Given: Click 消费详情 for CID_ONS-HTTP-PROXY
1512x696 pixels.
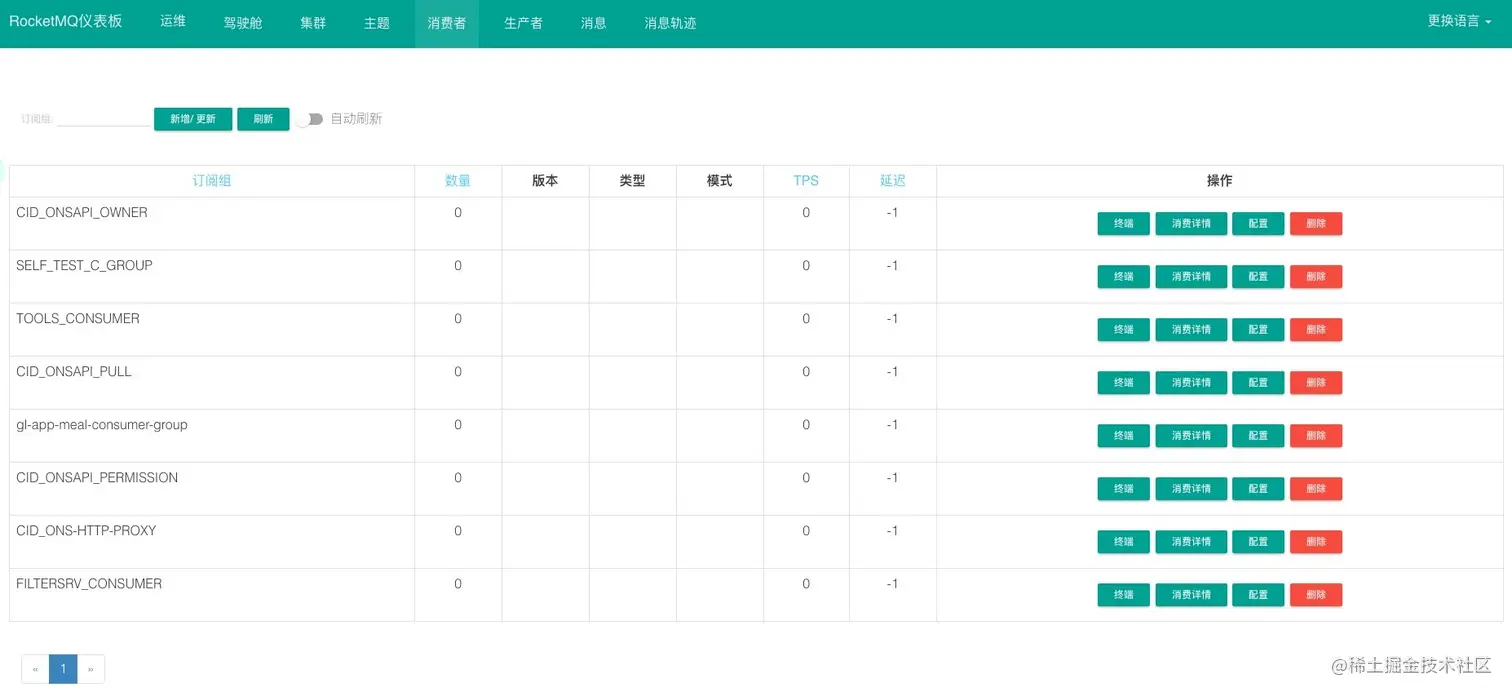Looking at the screenshot, I should tap(1191, 542).
